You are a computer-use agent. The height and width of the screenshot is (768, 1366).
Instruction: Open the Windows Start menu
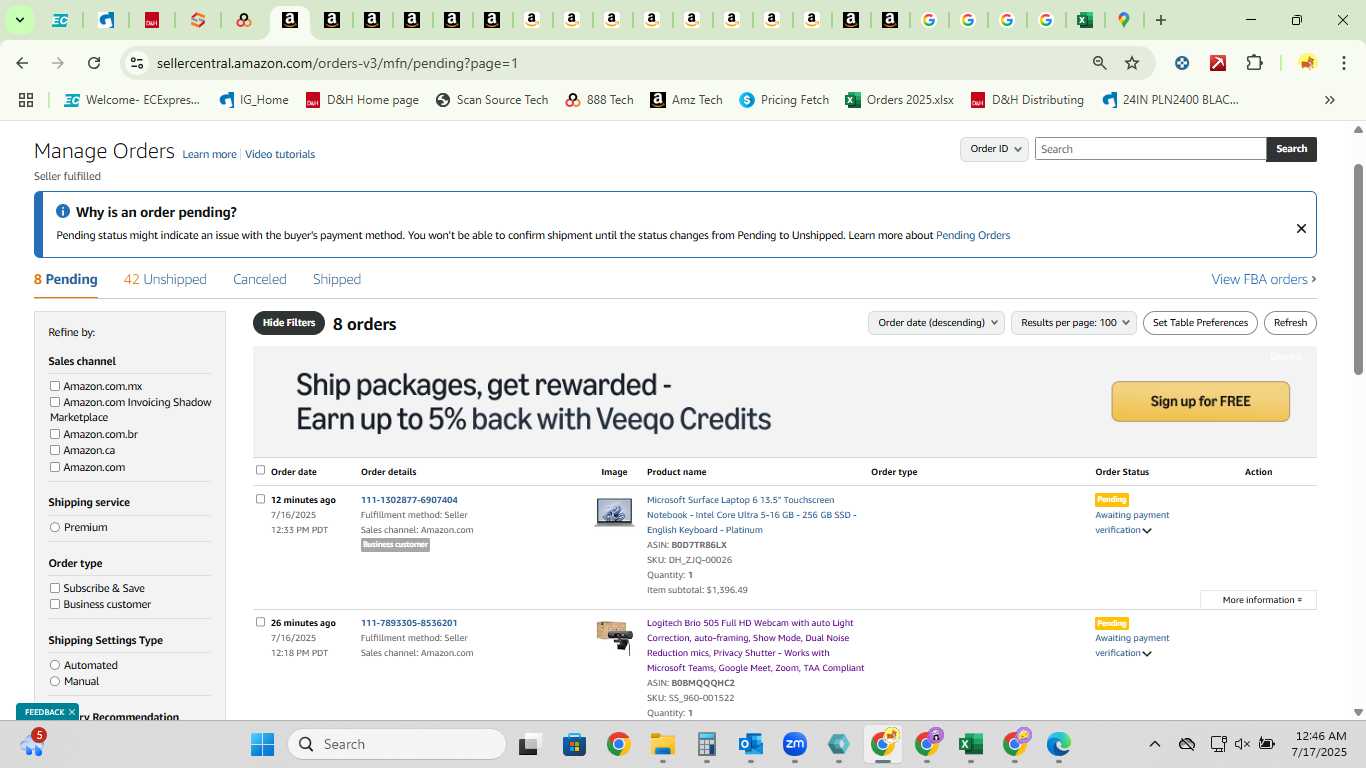coord(262,744)
